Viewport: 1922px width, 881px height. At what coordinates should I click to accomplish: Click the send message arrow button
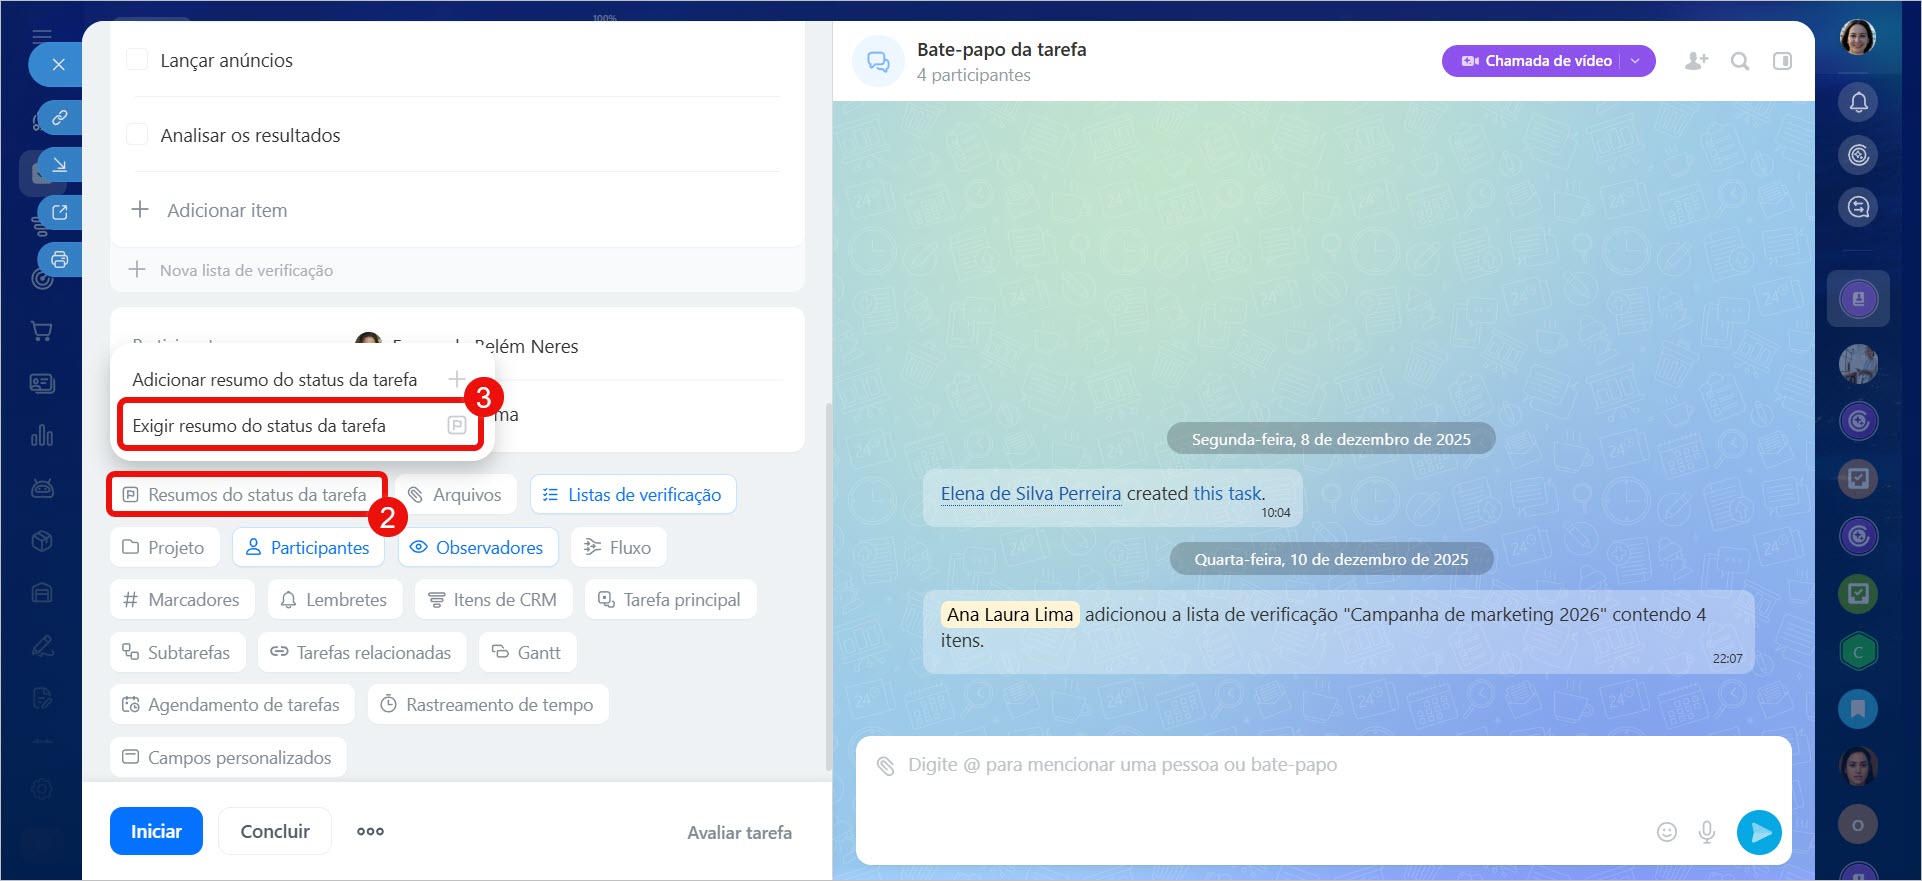point(1759,832)
